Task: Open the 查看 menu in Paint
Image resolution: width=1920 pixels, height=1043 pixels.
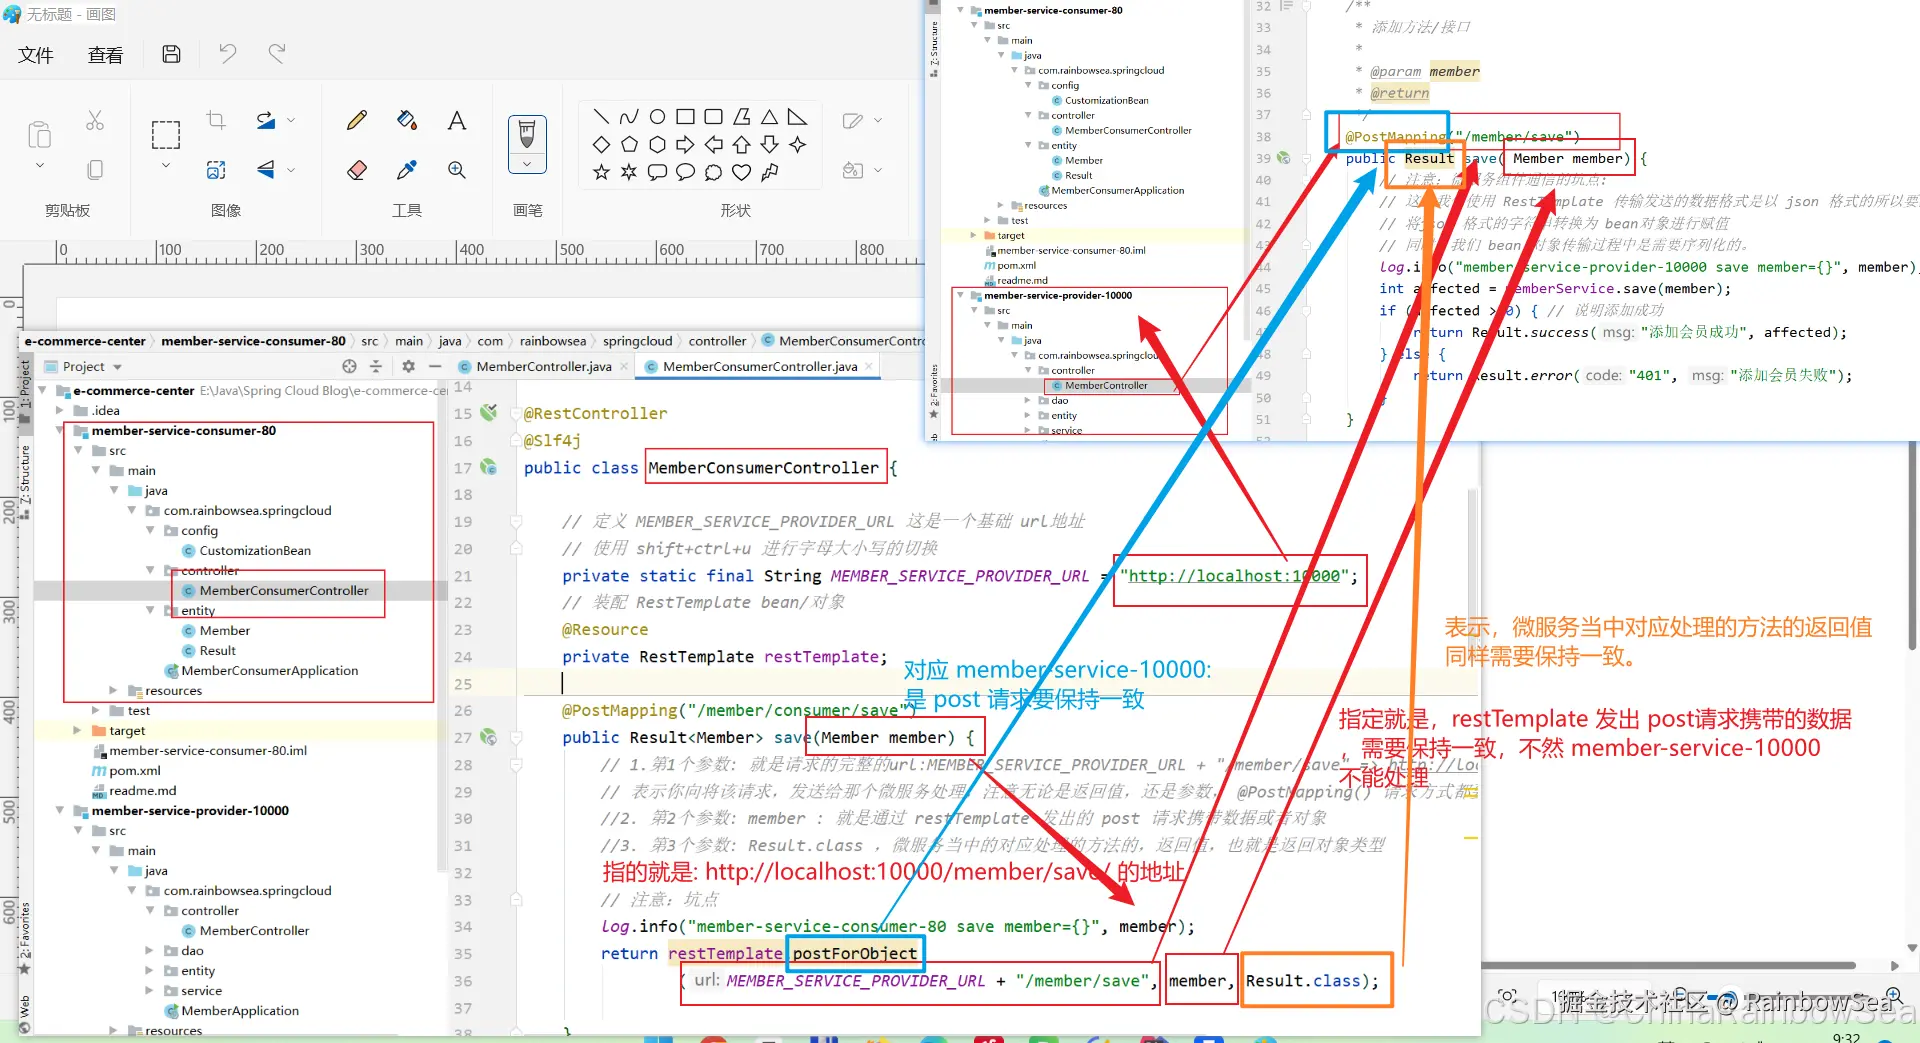Action: point(105,55)
